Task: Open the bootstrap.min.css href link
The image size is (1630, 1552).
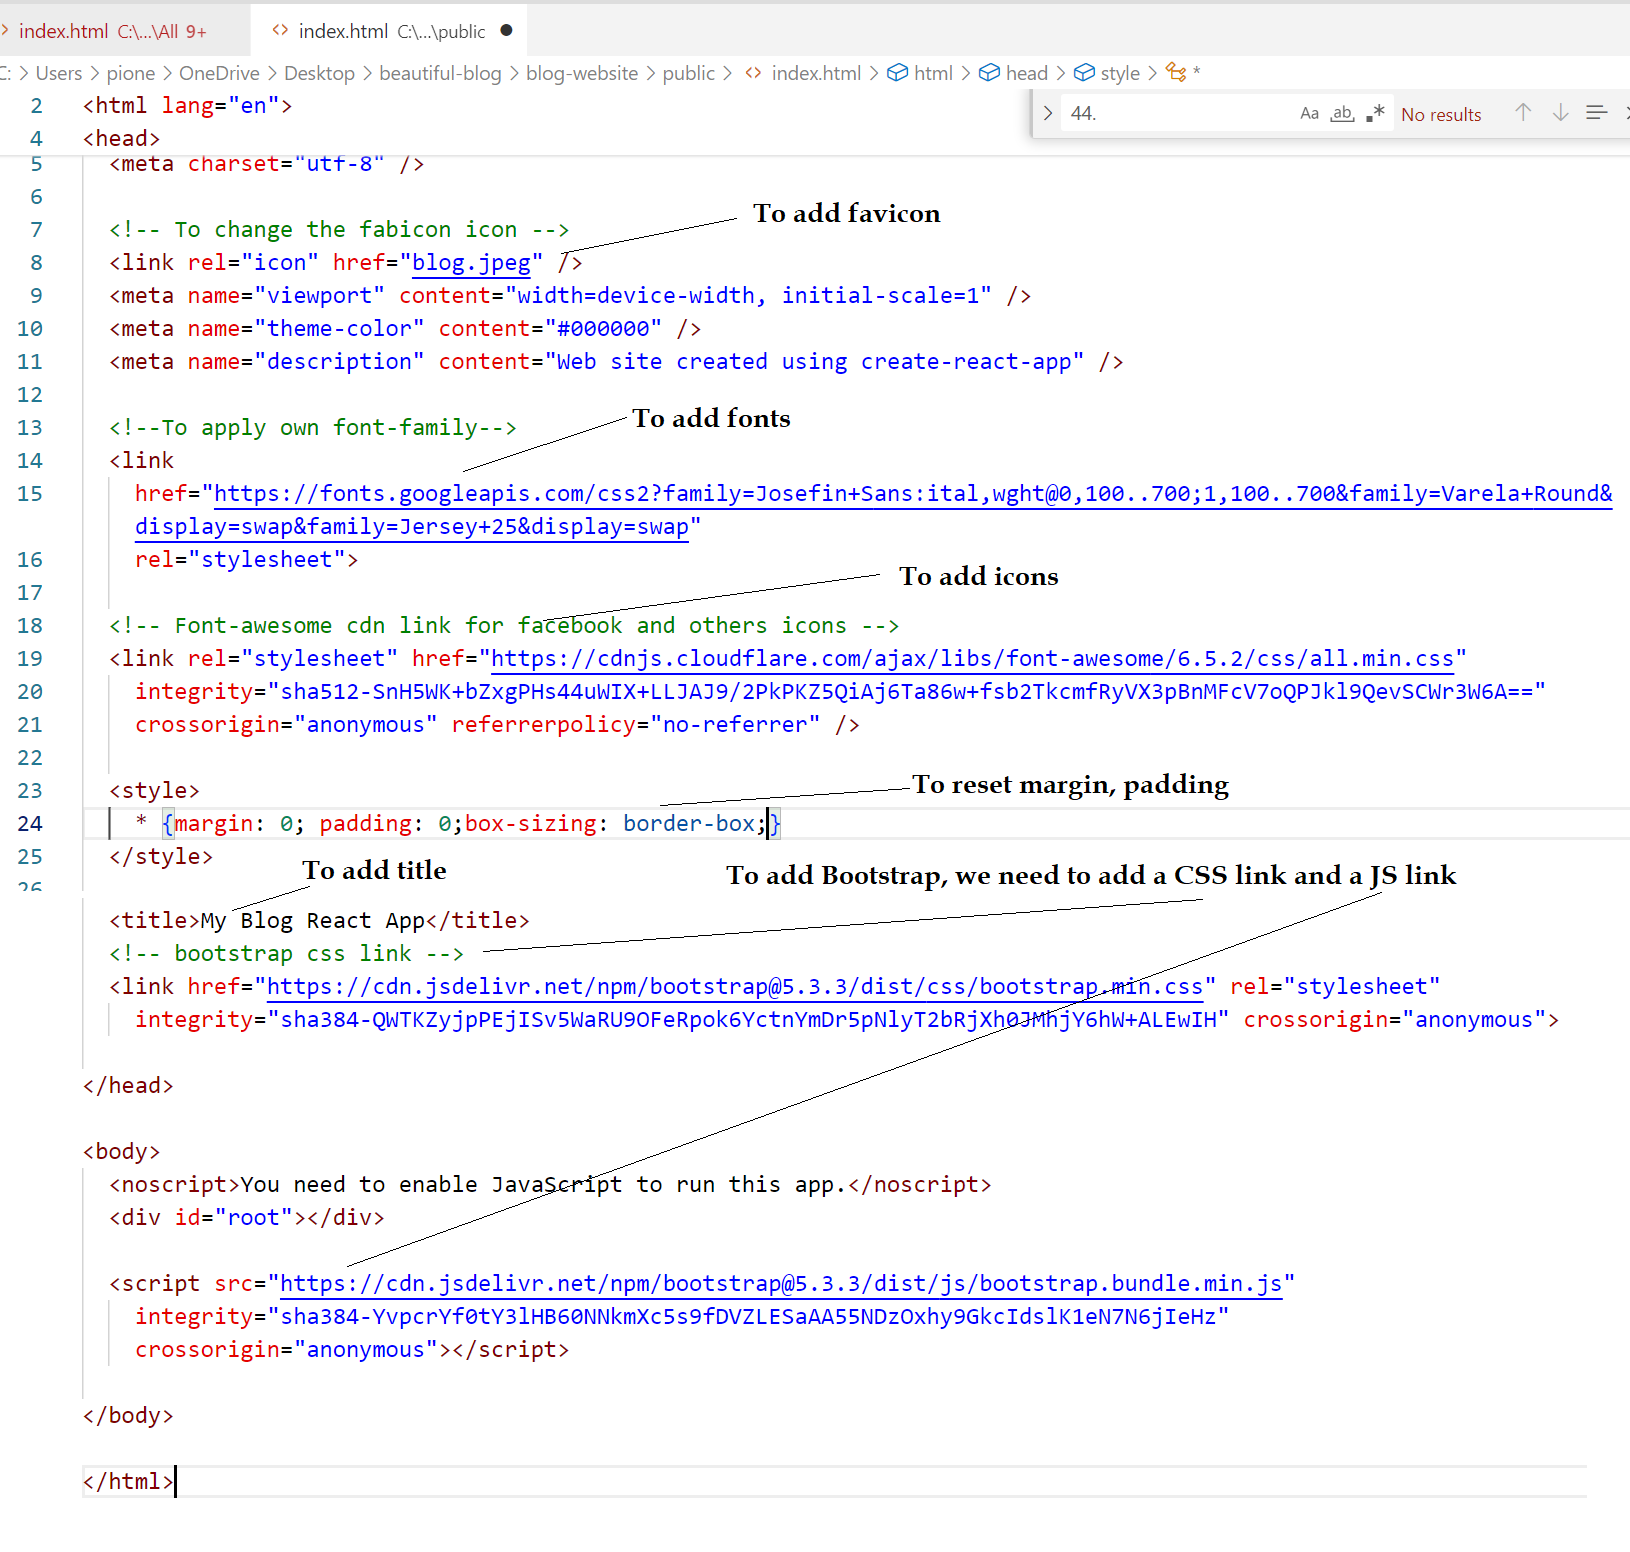Action: 735,987
